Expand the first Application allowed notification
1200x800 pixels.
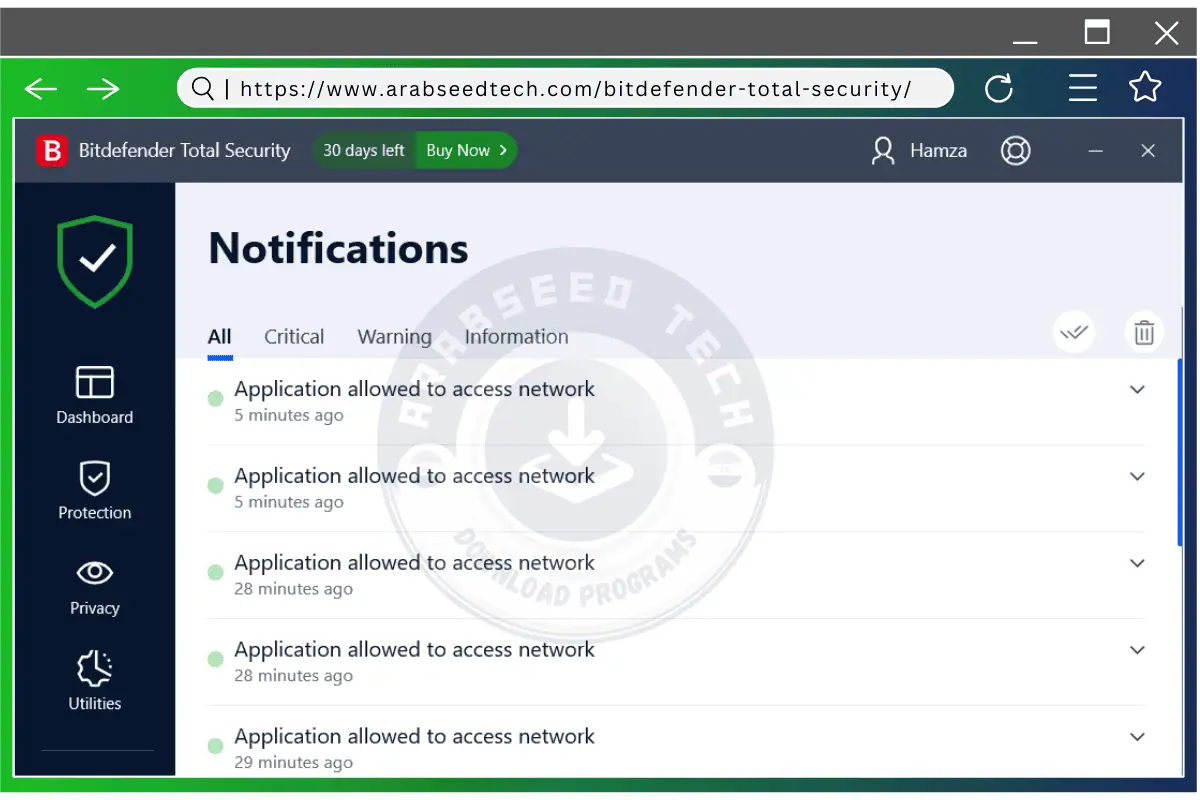point(1137,389)
